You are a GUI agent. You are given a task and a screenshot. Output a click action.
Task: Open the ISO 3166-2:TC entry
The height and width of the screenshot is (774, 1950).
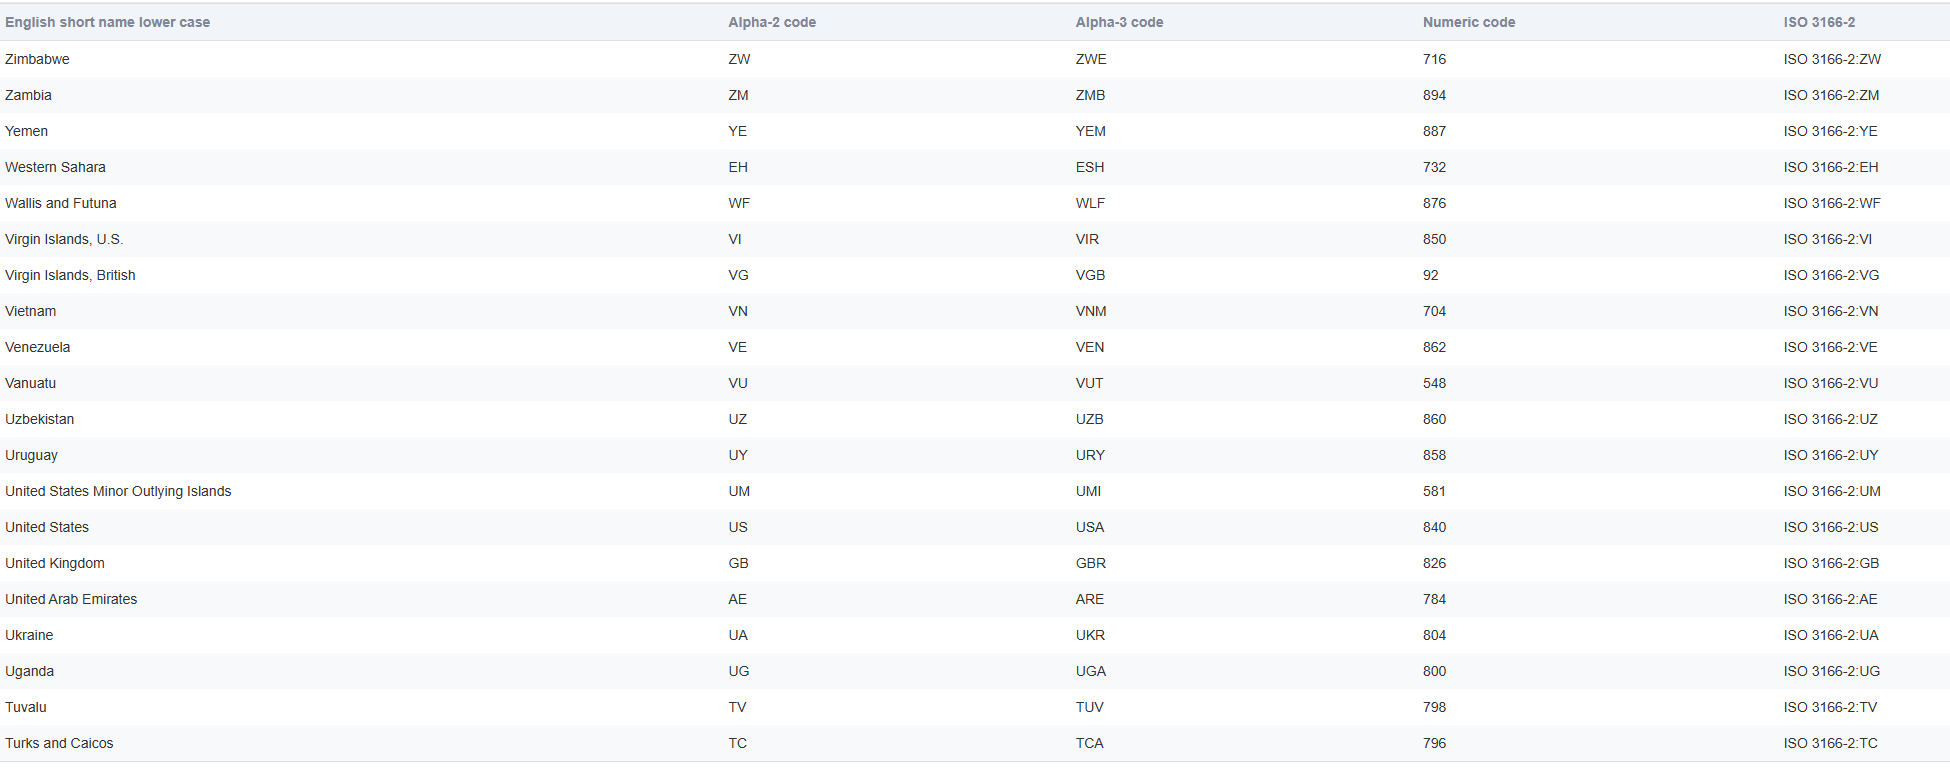1830,743
